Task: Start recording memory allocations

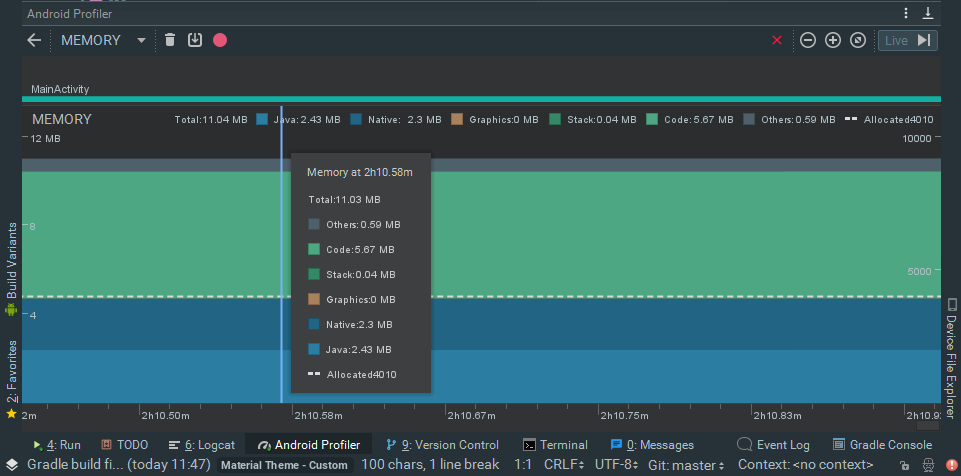Action: coord(220,40)
